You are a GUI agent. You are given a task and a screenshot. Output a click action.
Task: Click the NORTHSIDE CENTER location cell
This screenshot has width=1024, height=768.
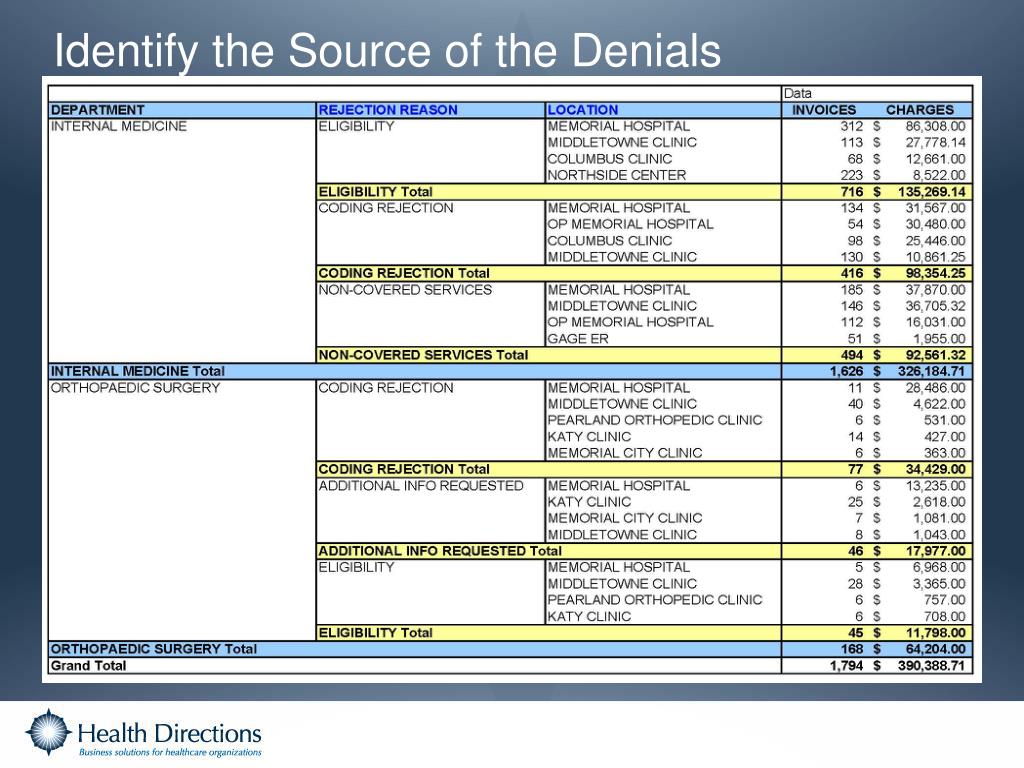(x=616, y=175)
